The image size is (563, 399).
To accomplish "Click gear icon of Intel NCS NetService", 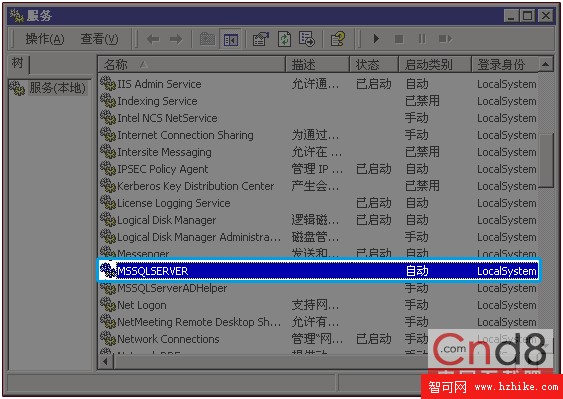I will coord(108,117).
